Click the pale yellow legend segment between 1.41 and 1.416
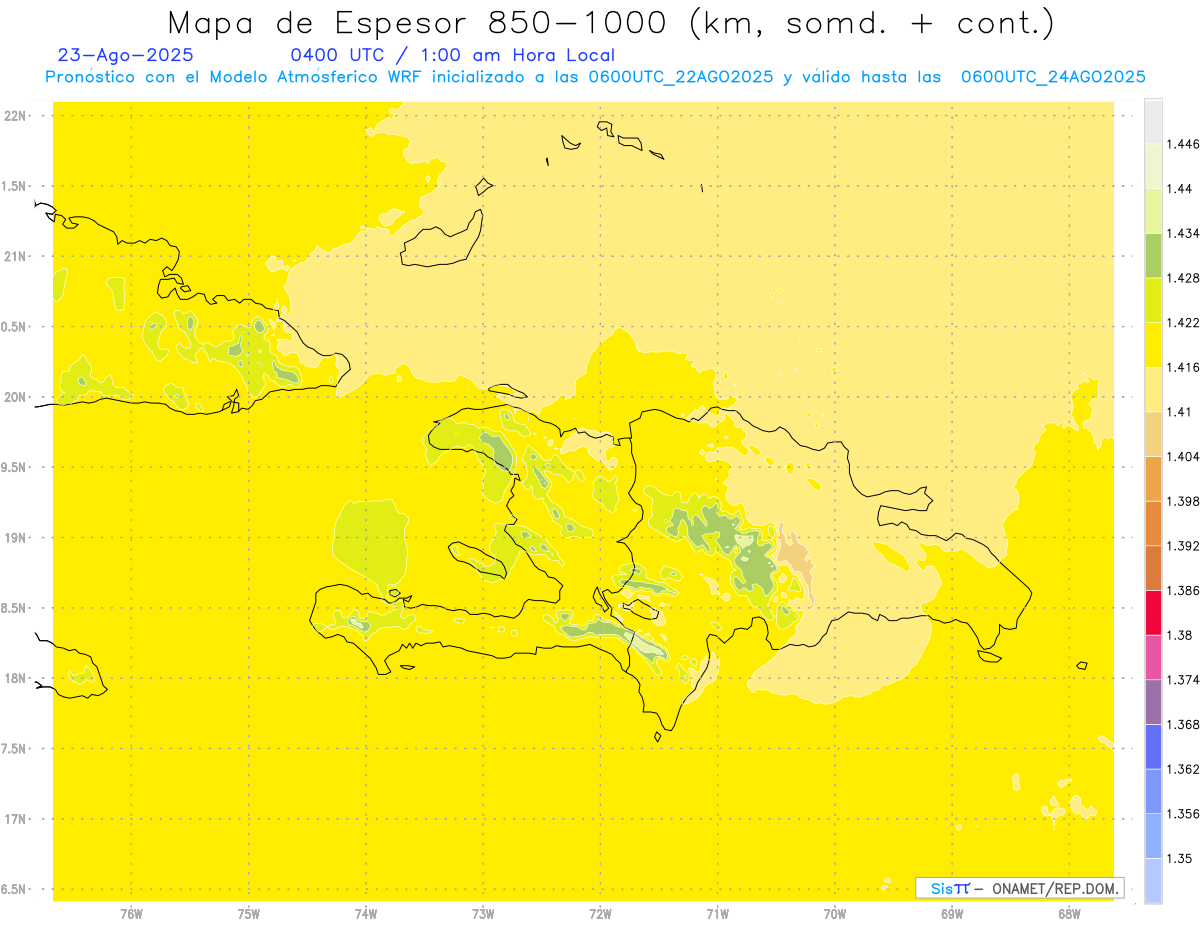The width and height of the screenshot is (1200, 927). point(1153,389)
